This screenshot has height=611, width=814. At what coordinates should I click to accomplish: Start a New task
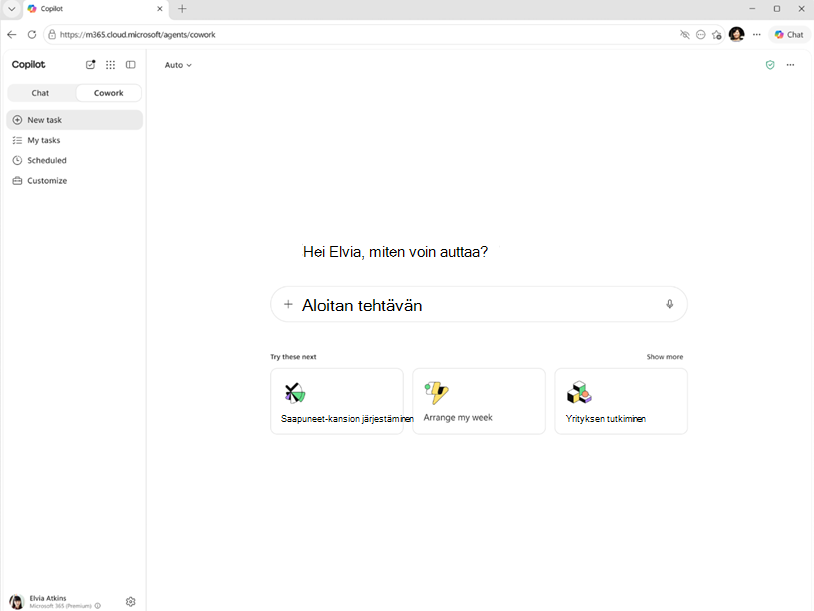click(x=74, y=120)
